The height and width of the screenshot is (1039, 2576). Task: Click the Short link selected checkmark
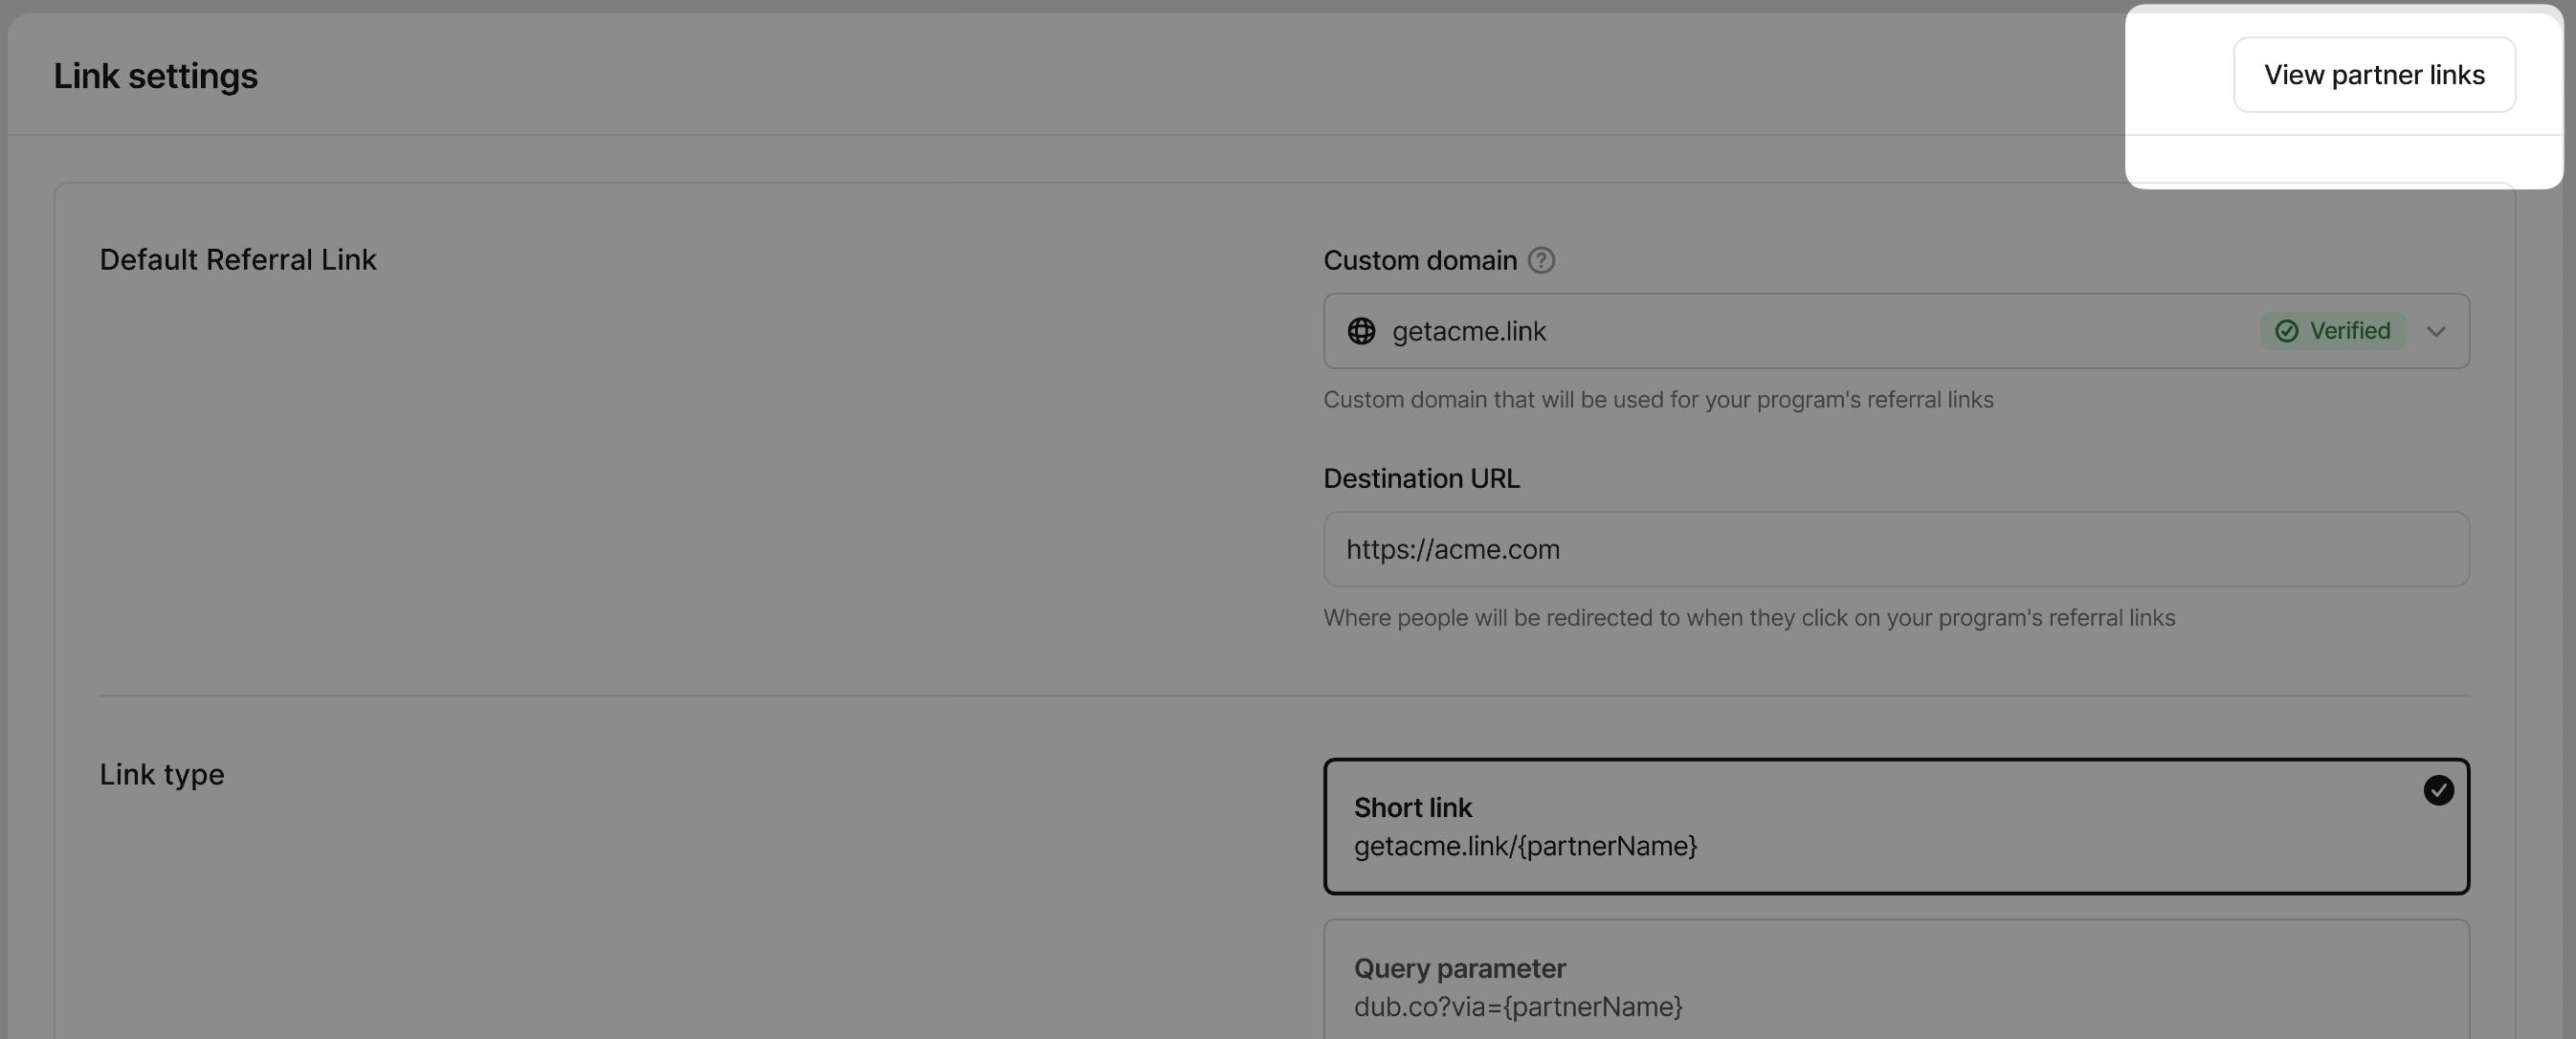[2438, 790]
